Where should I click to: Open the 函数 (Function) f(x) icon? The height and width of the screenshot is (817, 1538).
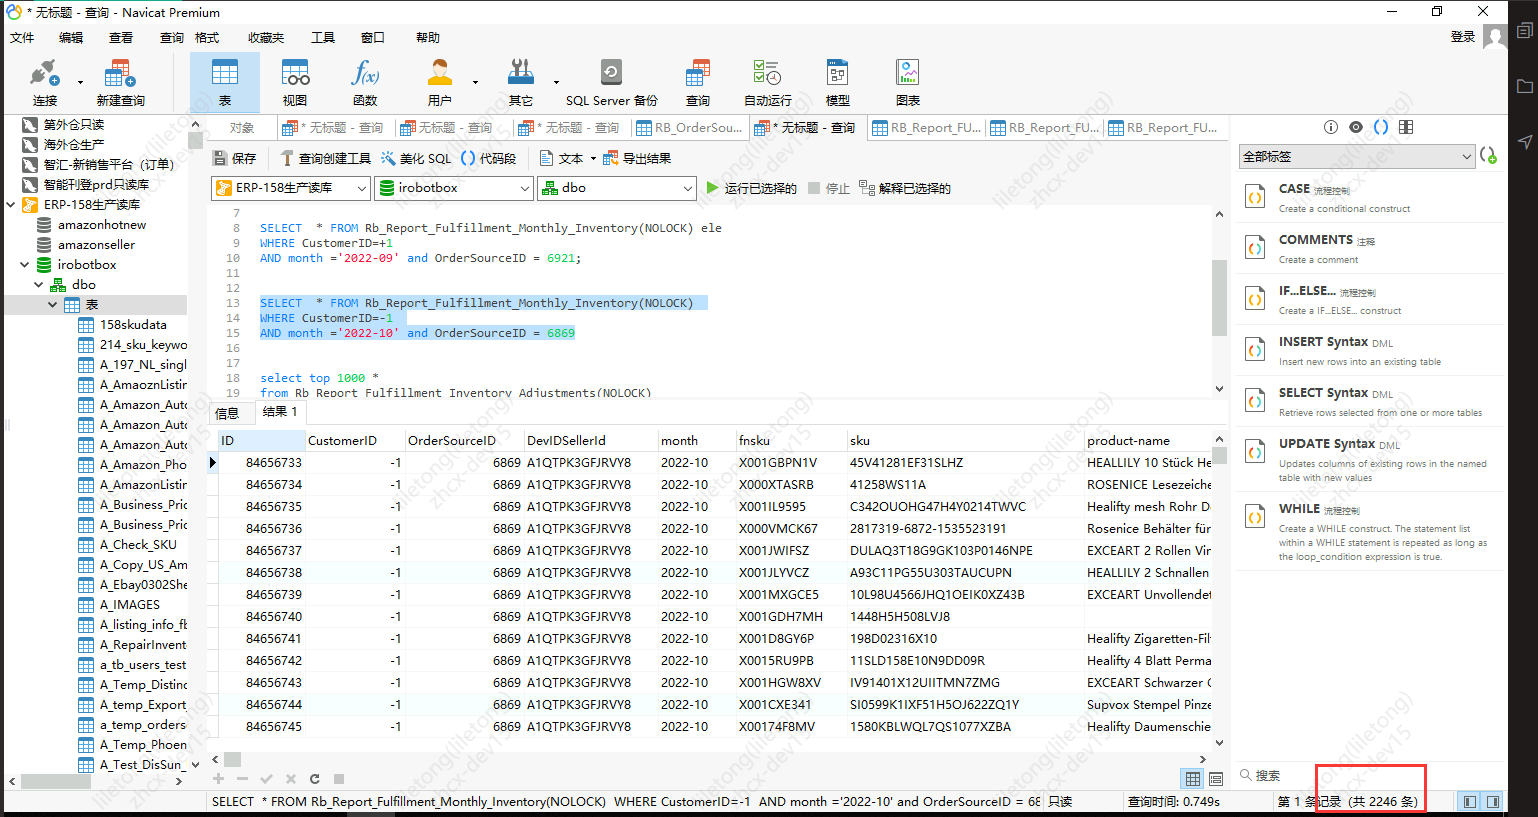pos(365,82)
